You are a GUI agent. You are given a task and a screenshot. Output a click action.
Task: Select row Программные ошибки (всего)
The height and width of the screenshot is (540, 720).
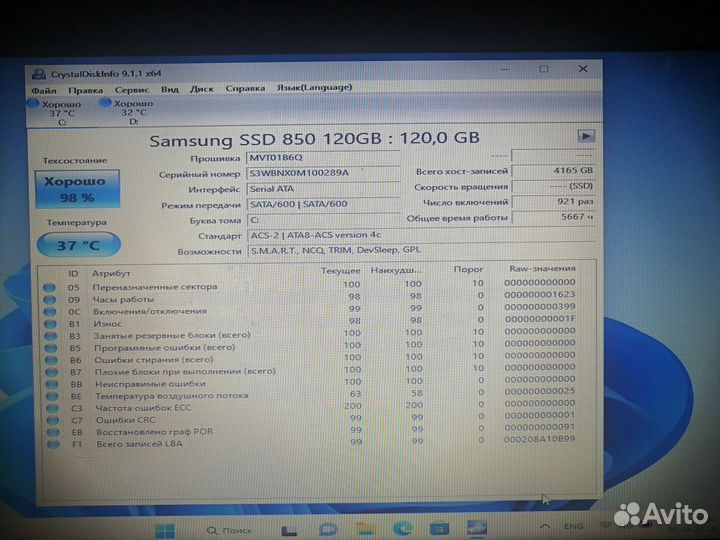pyautogui.click(x=311, y=345)
